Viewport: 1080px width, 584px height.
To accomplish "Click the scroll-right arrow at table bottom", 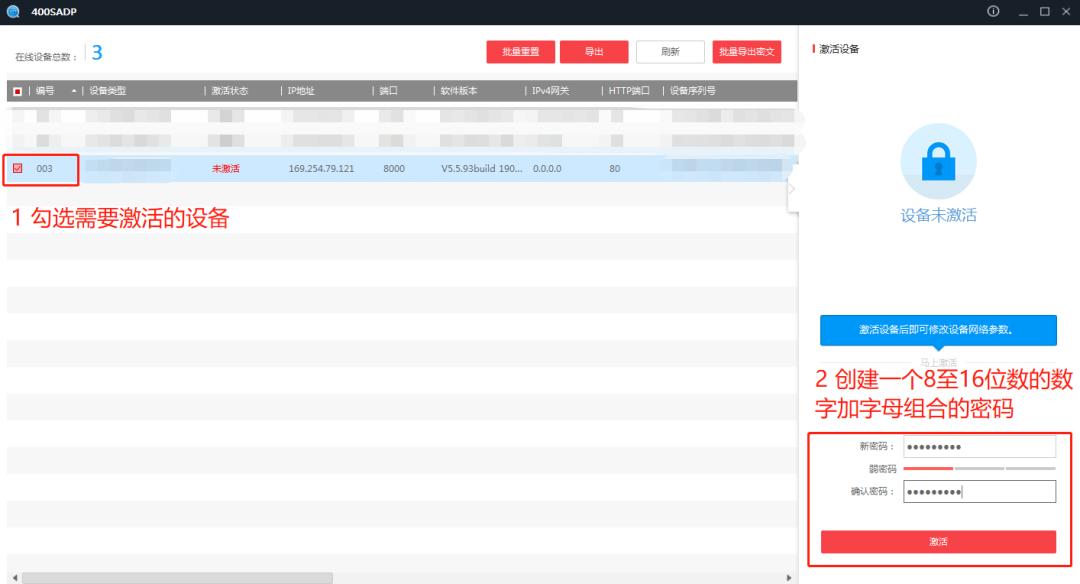I will [x=790, y=578].
